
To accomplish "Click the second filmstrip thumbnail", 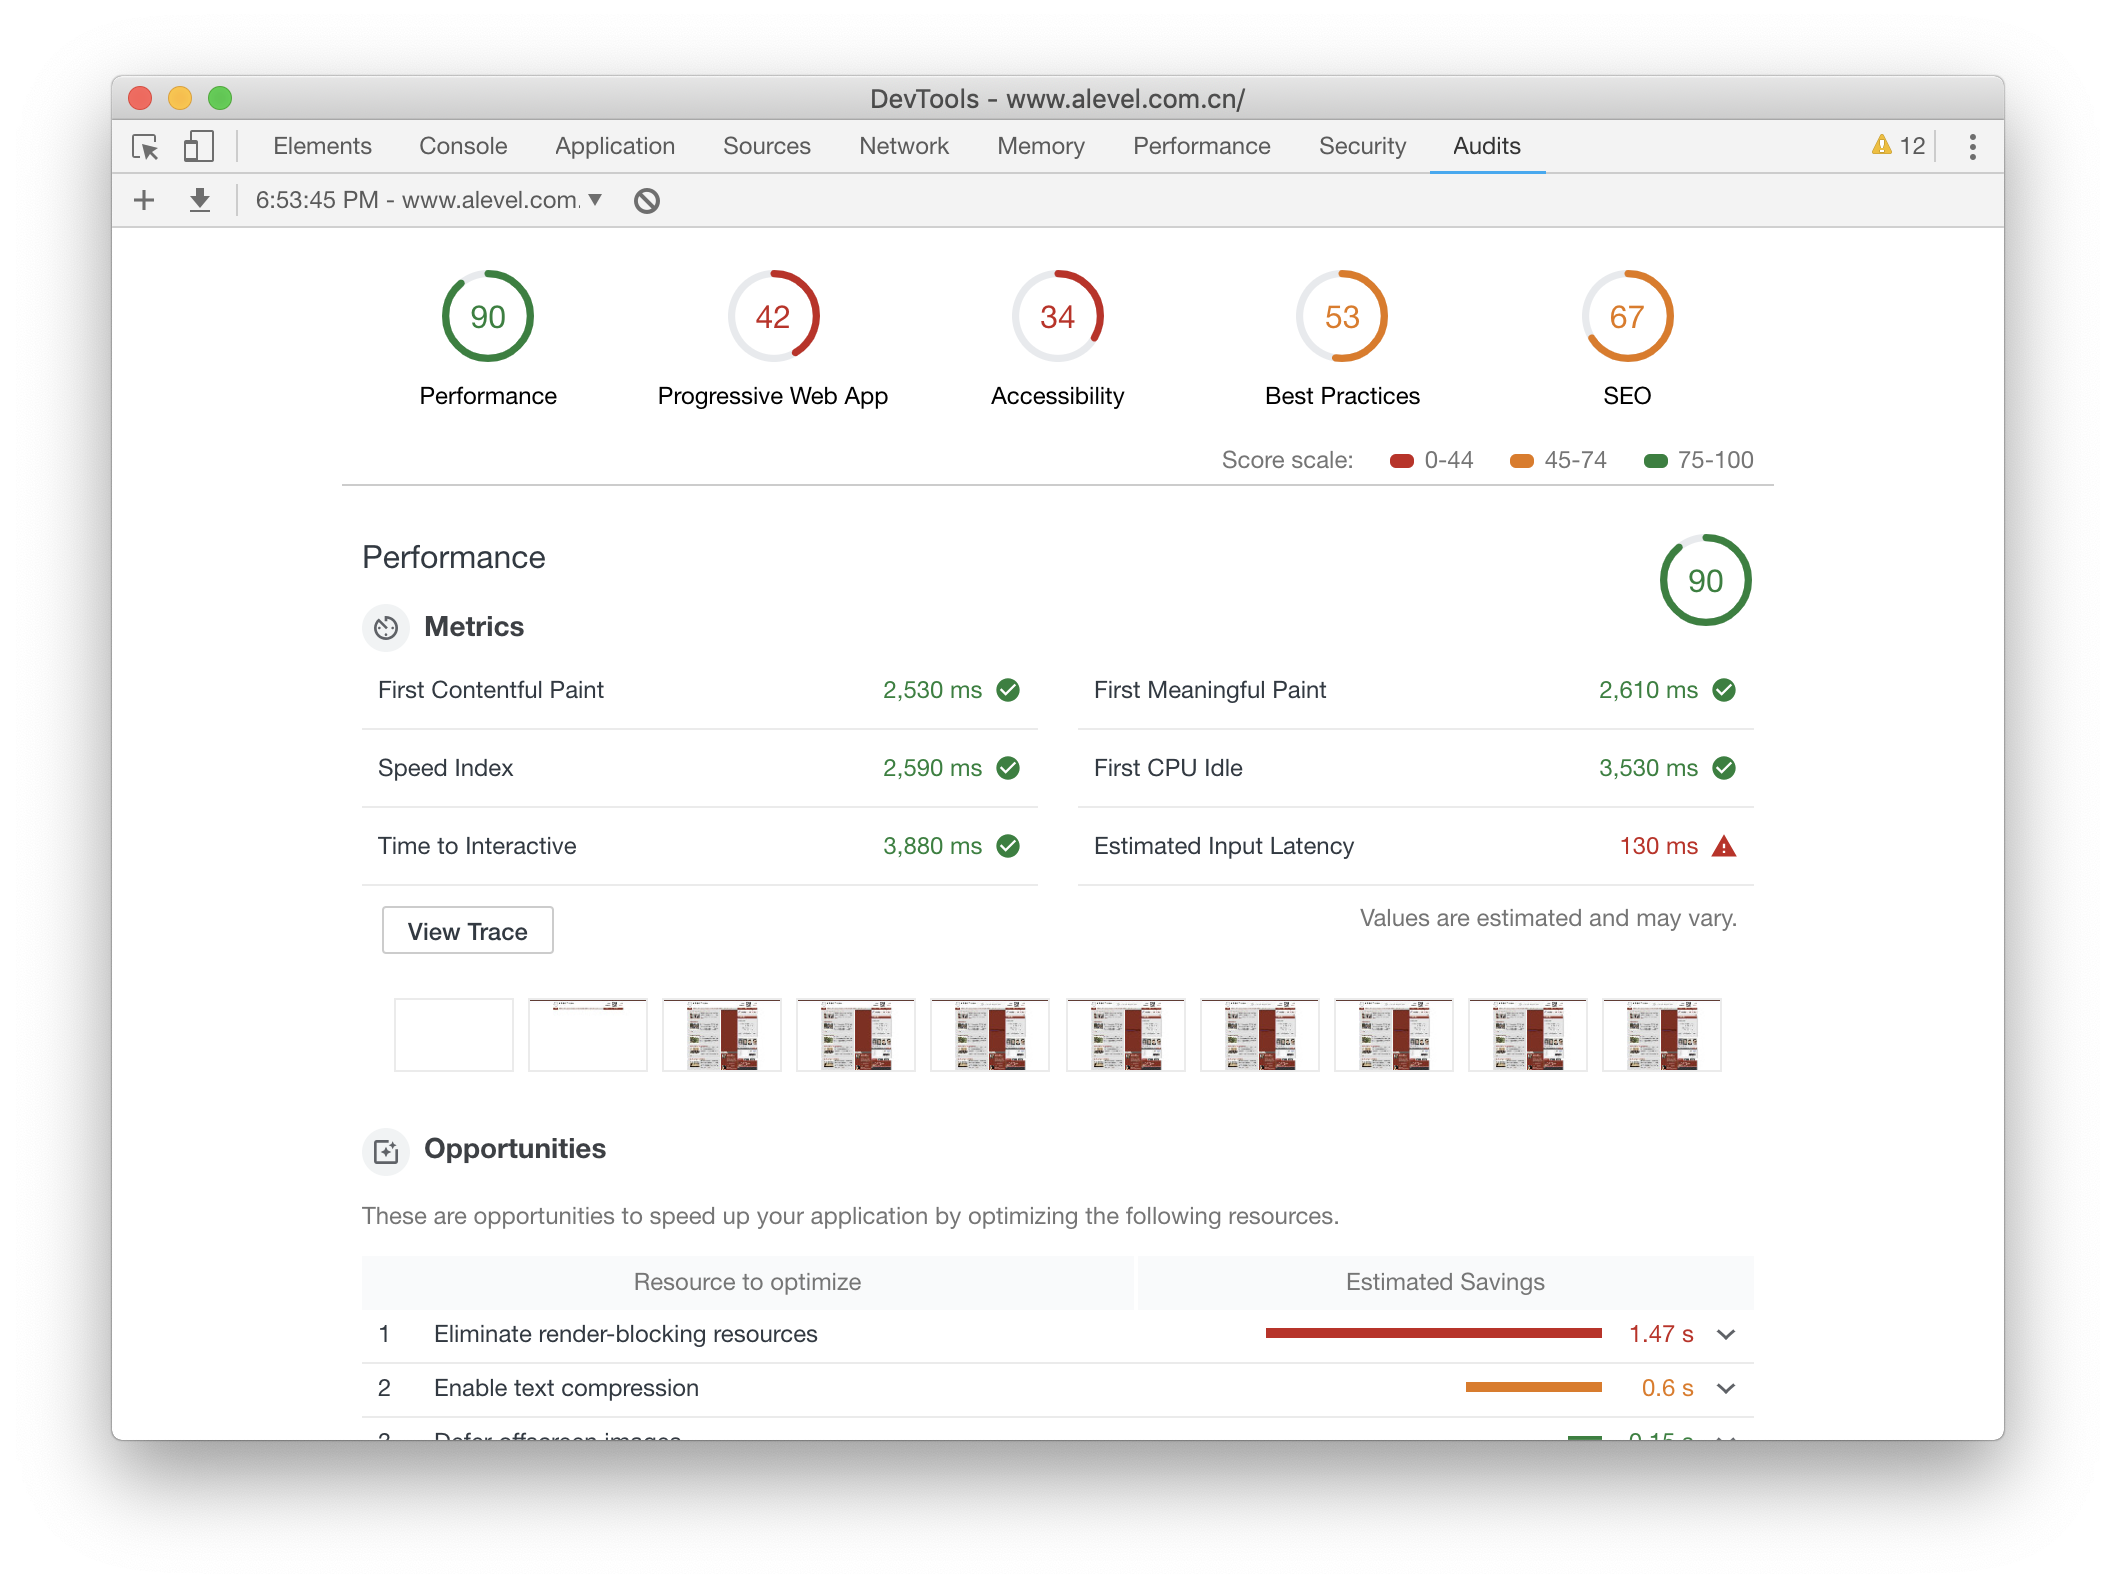I will [588, 1035].
